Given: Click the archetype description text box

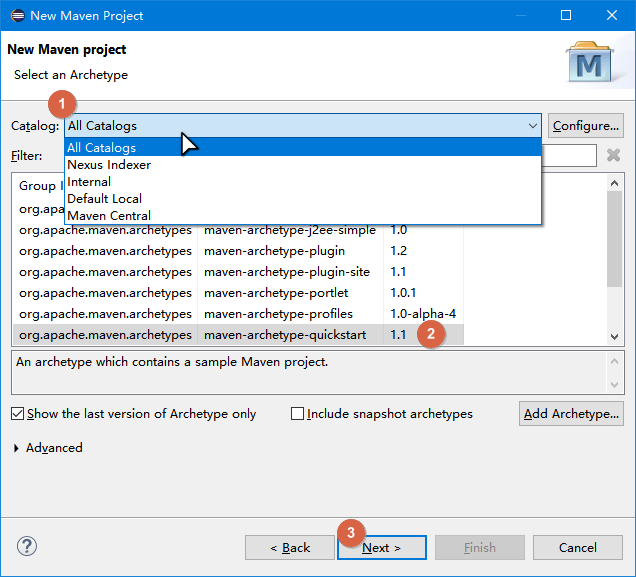Looking at the screenshot, I should tap(318, 373).
